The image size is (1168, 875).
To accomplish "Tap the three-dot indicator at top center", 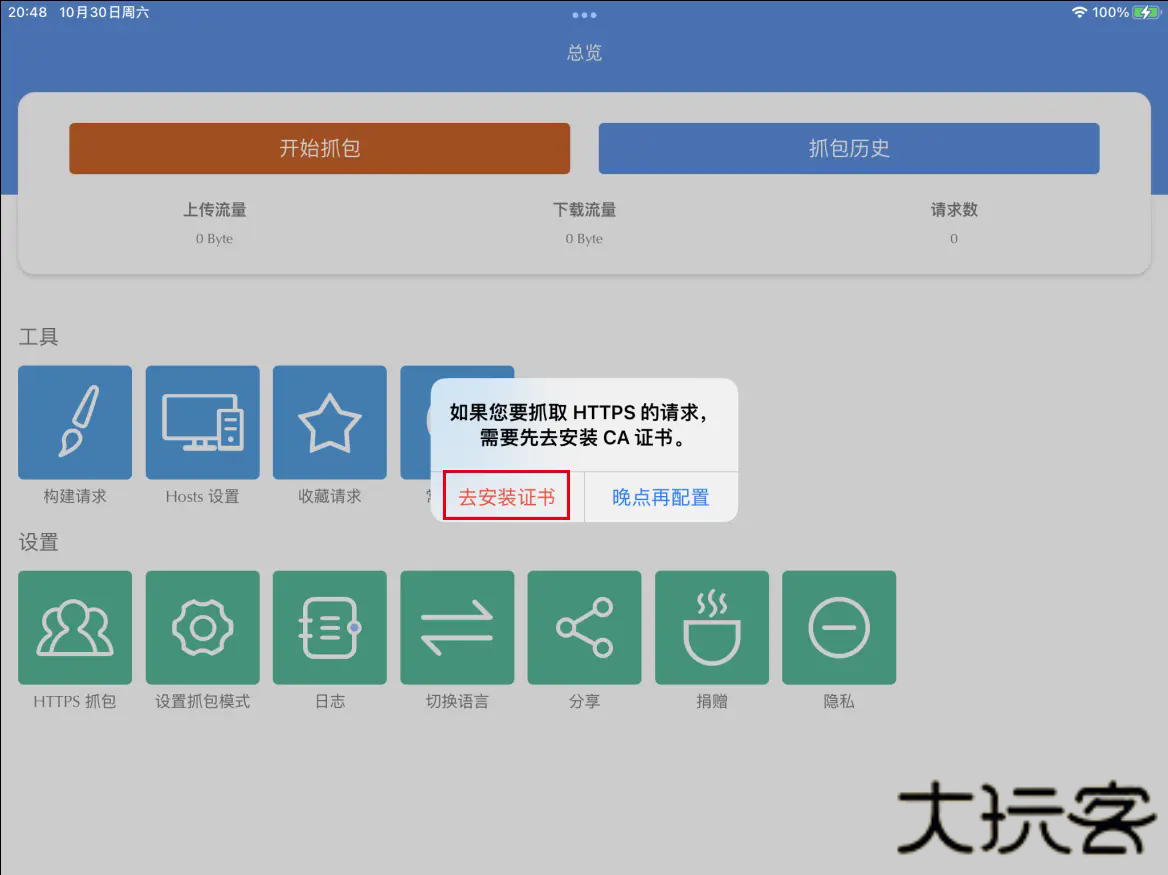I will point(584,14).
